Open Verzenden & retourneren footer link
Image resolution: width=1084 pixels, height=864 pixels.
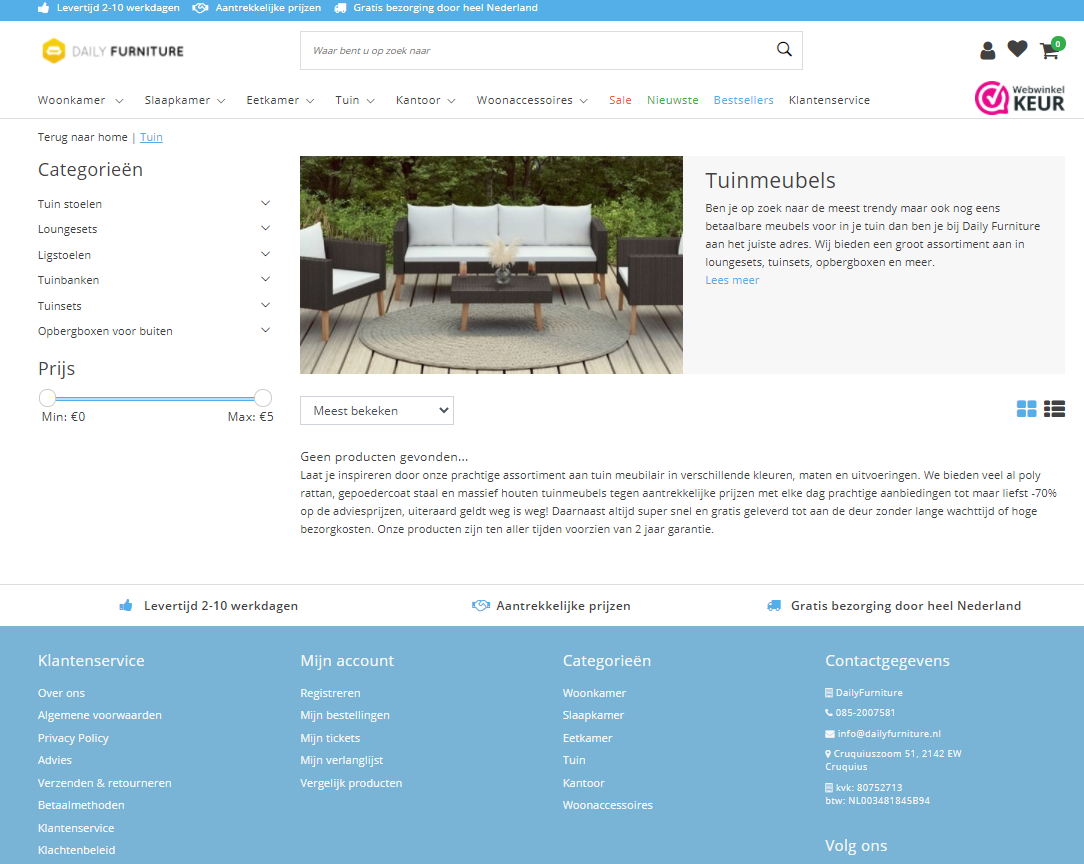coord(104,783)
